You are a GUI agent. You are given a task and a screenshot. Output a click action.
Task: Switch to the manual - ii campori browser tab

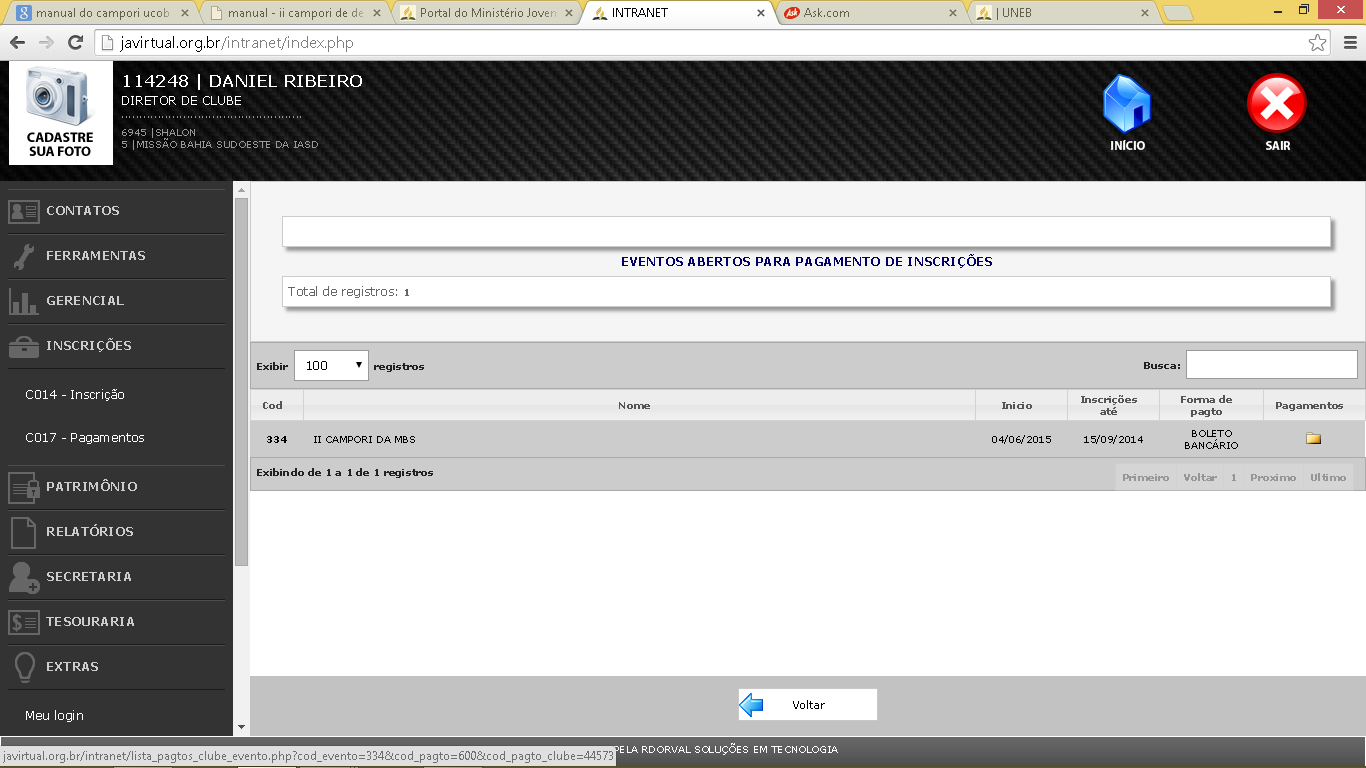[x=293, y=13]
